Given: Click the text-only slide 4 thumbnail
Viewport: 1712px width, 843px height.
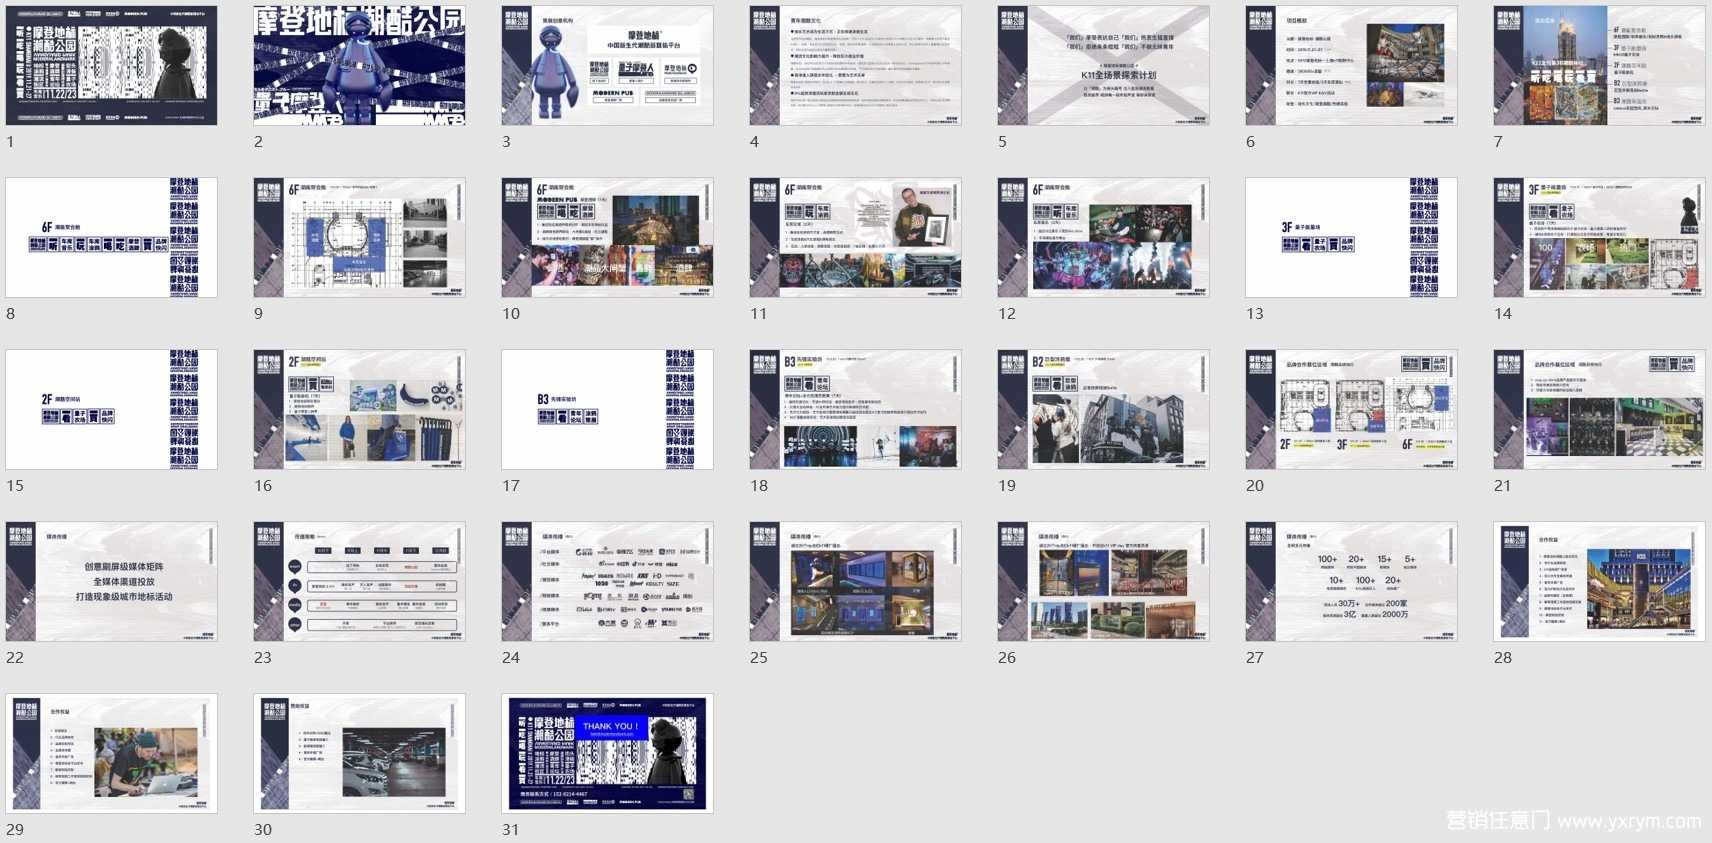Looking at the screenshot, I should [x=856, y=66].
